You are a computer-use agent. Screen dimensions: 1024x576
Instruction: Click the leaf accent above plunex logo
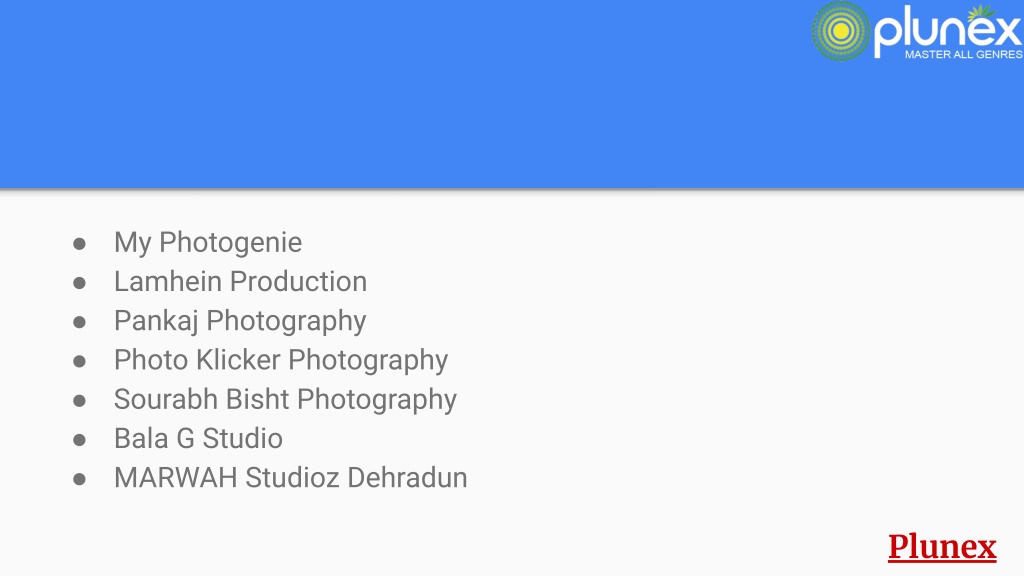pyautogui.click(x=980, y=12)
